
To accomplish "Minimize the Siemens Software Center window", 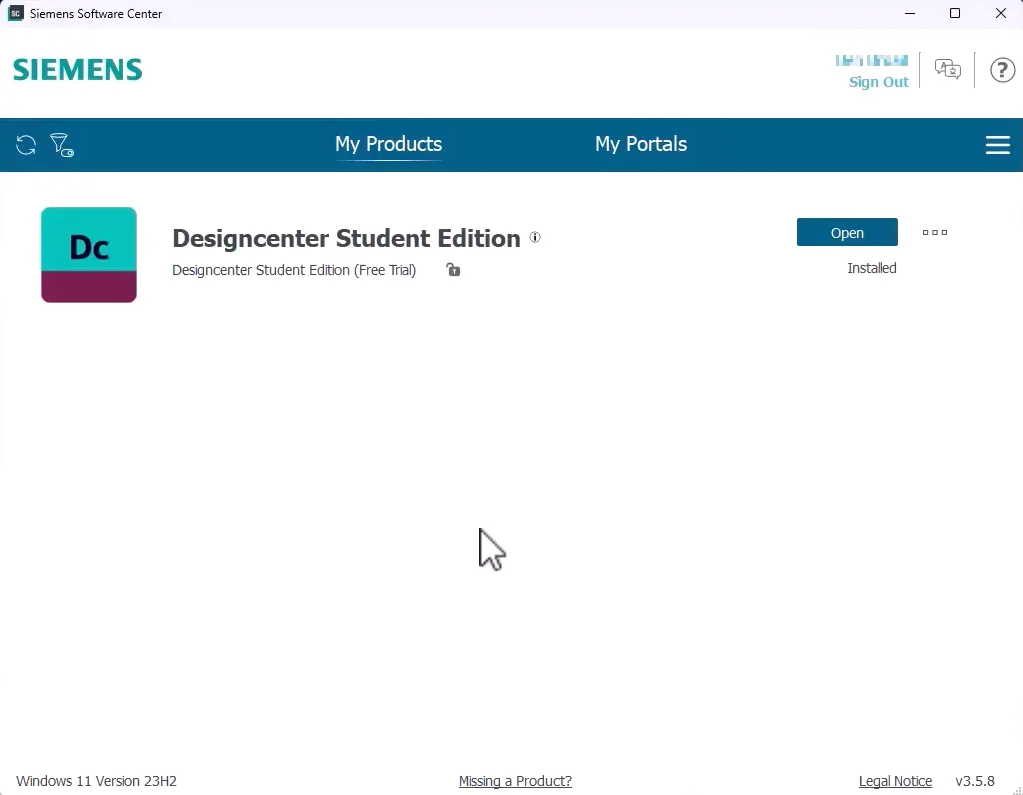I will click(910, 13).
